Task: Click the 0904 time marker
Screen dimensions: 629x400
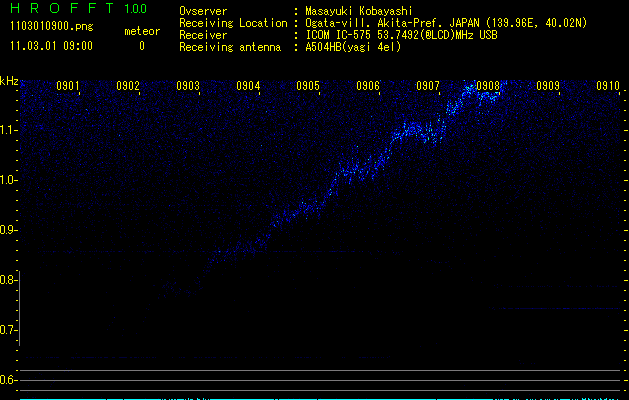Action: [248, 86]
